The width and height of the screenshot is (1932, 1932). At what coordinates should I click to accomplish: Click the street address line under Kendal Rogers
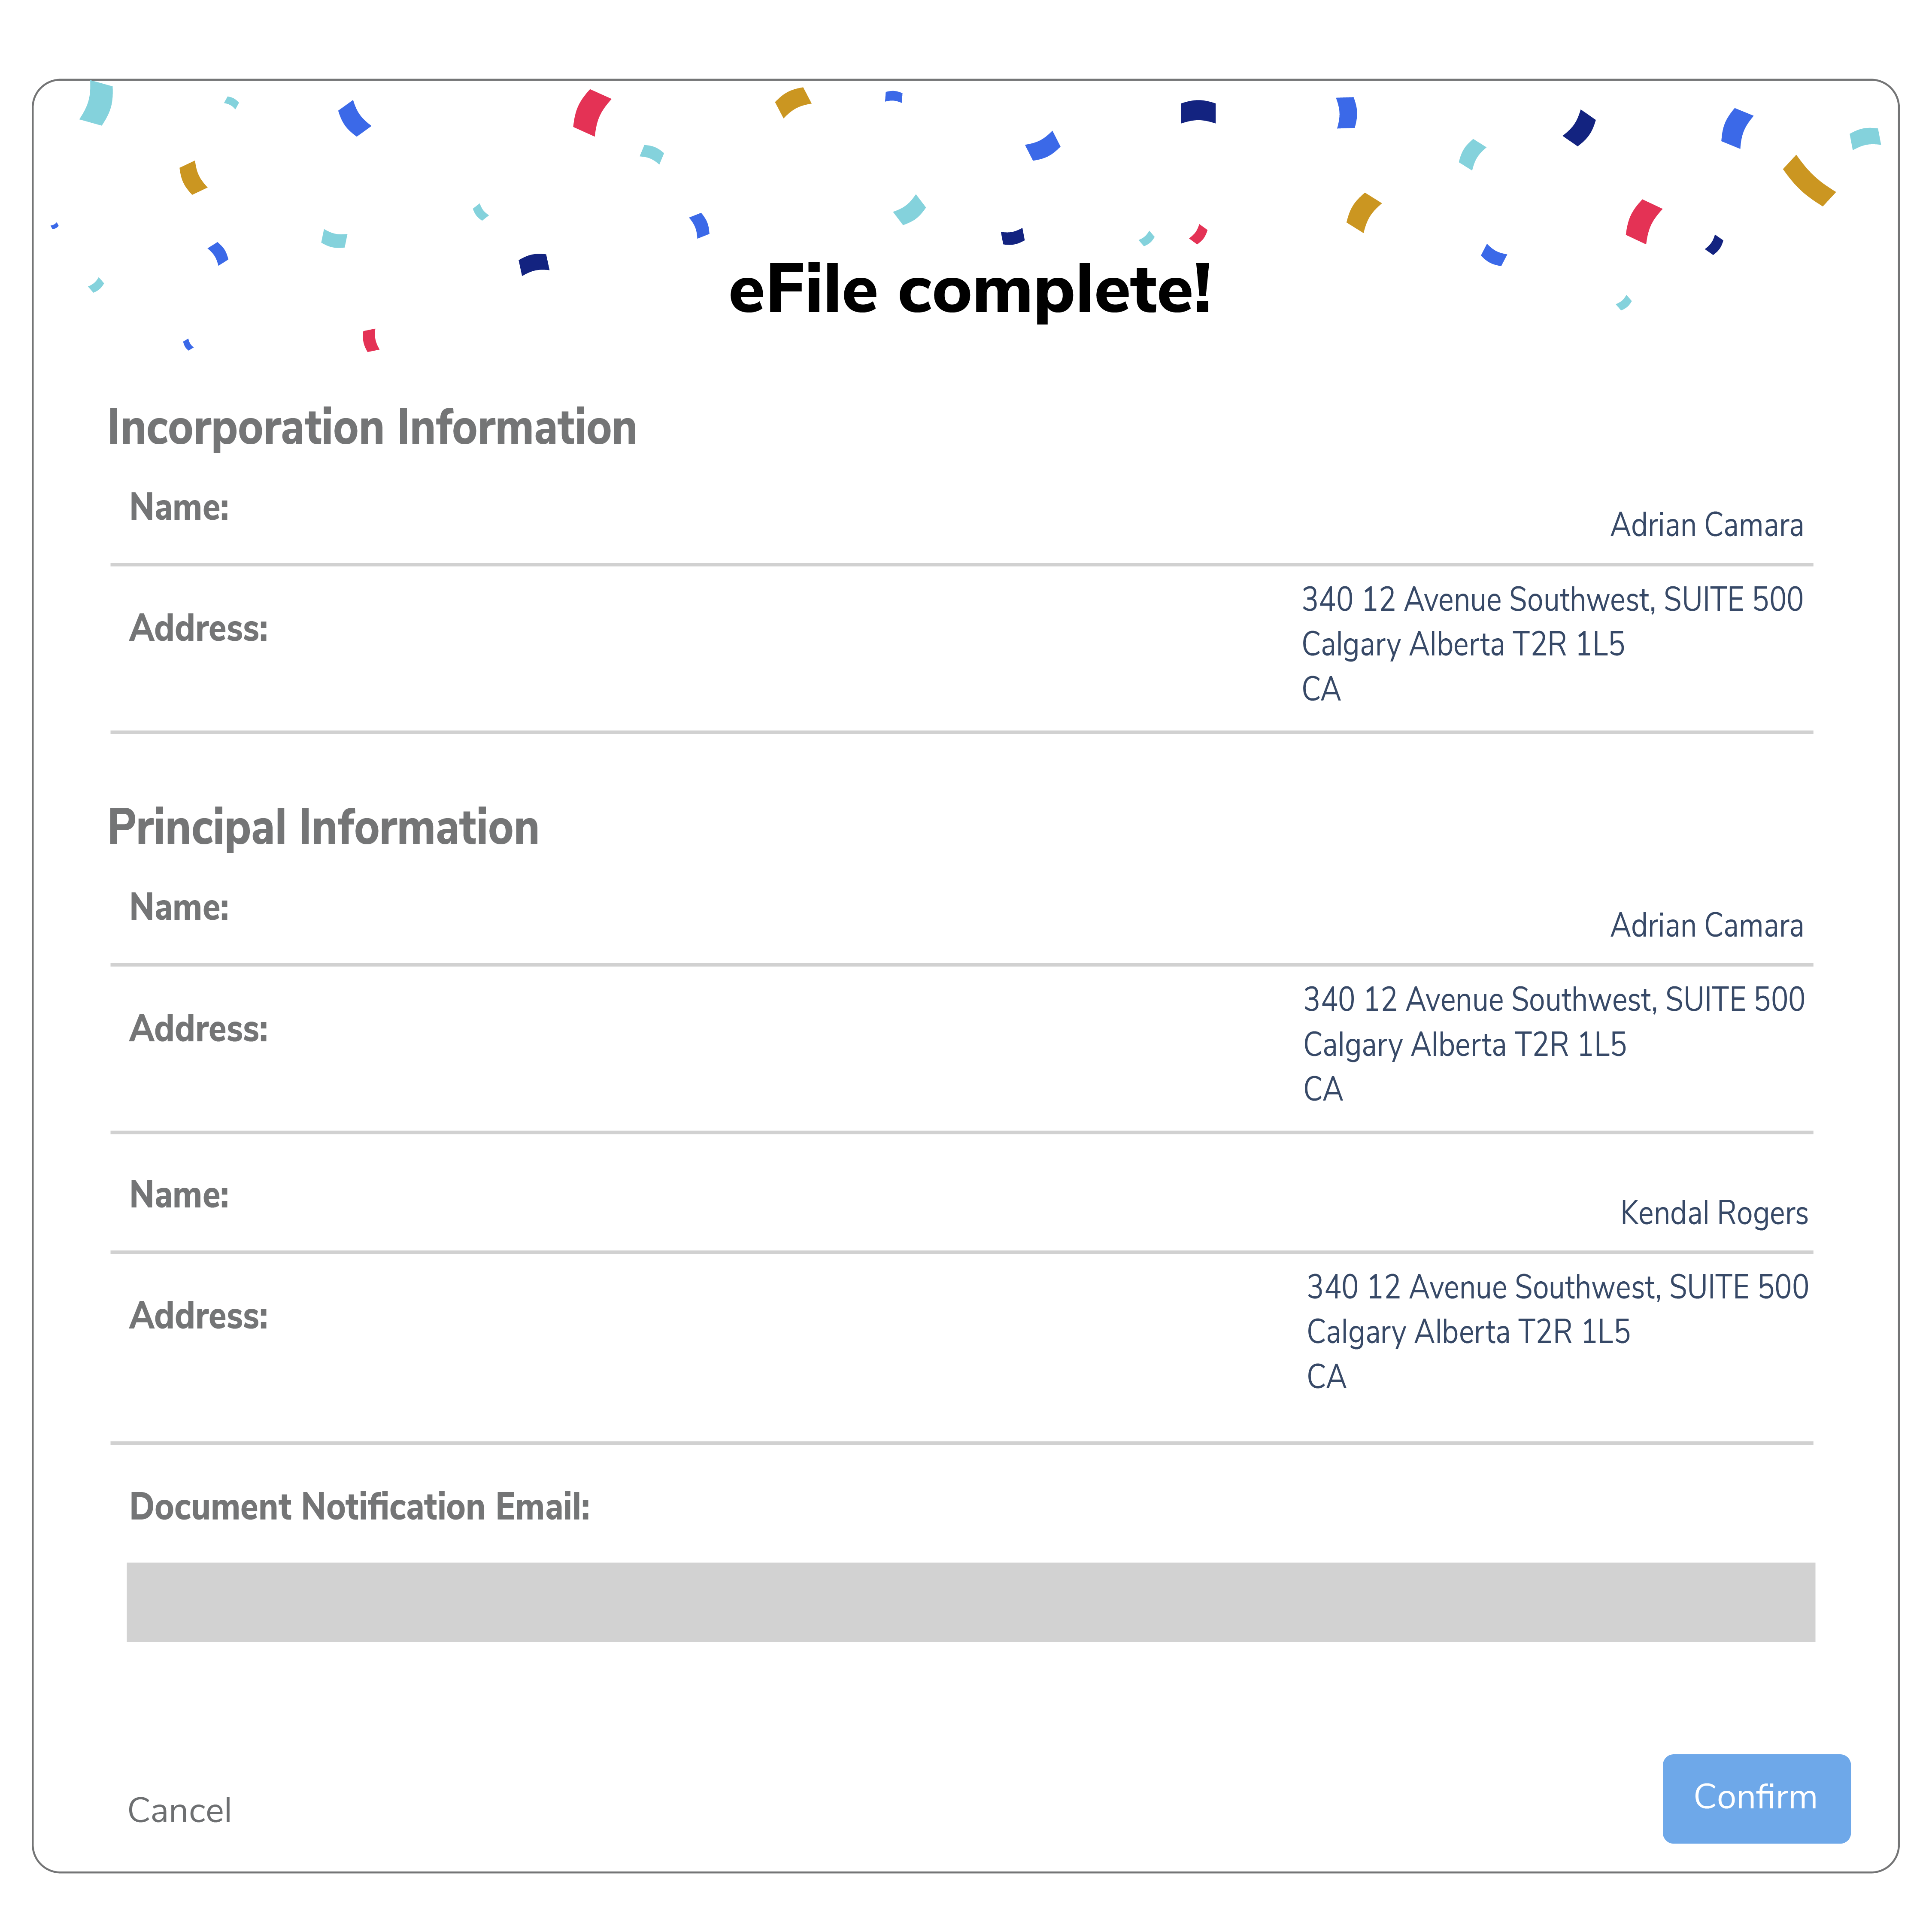pos(1557,1287)
